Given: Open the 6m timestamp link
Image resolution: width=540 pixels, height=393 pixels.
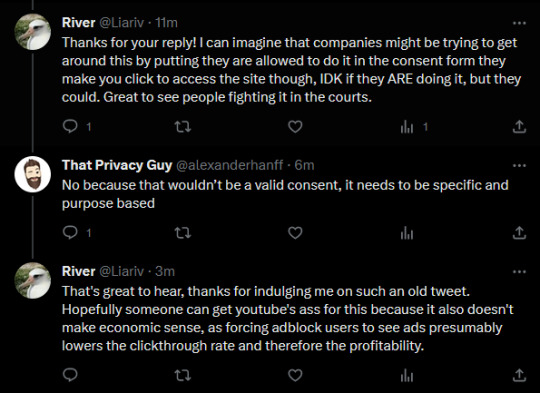Looking at the screenshot, I should (304, 165).
